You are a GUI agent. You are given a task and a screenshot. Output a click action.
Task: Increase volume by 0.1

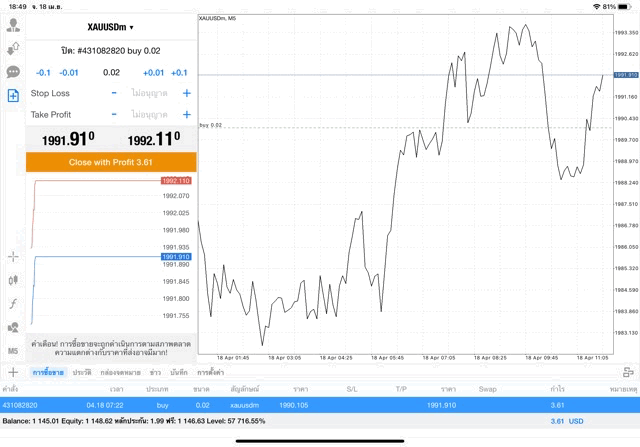pyautogui.click(x=179, y=73)
